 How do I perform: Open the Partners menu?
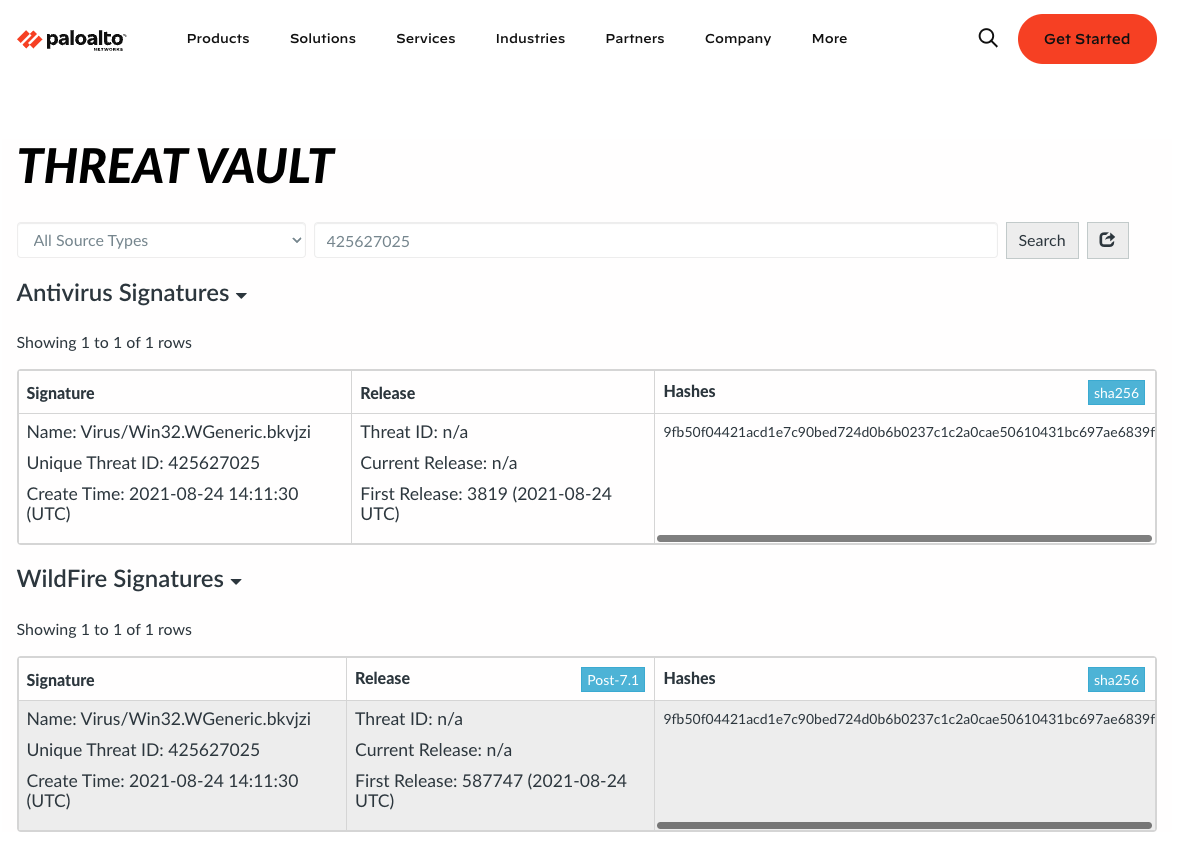point(635,39)
